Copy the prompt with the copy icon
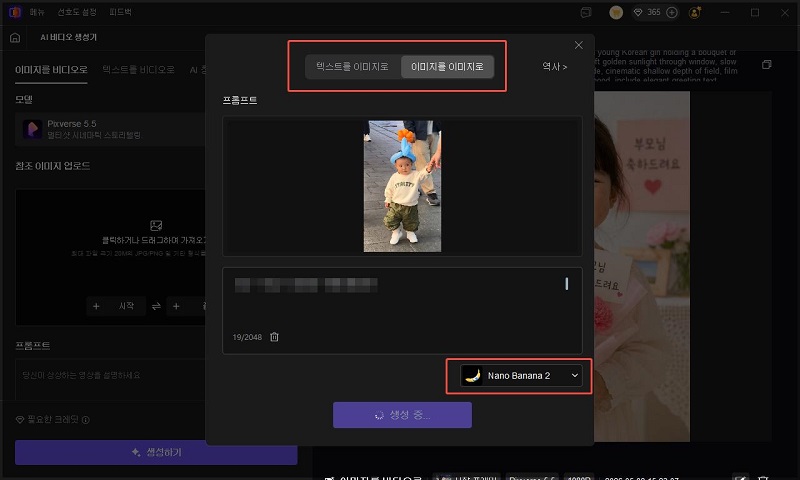This screenshot has height=480, width=800. (x=766, y=65)
